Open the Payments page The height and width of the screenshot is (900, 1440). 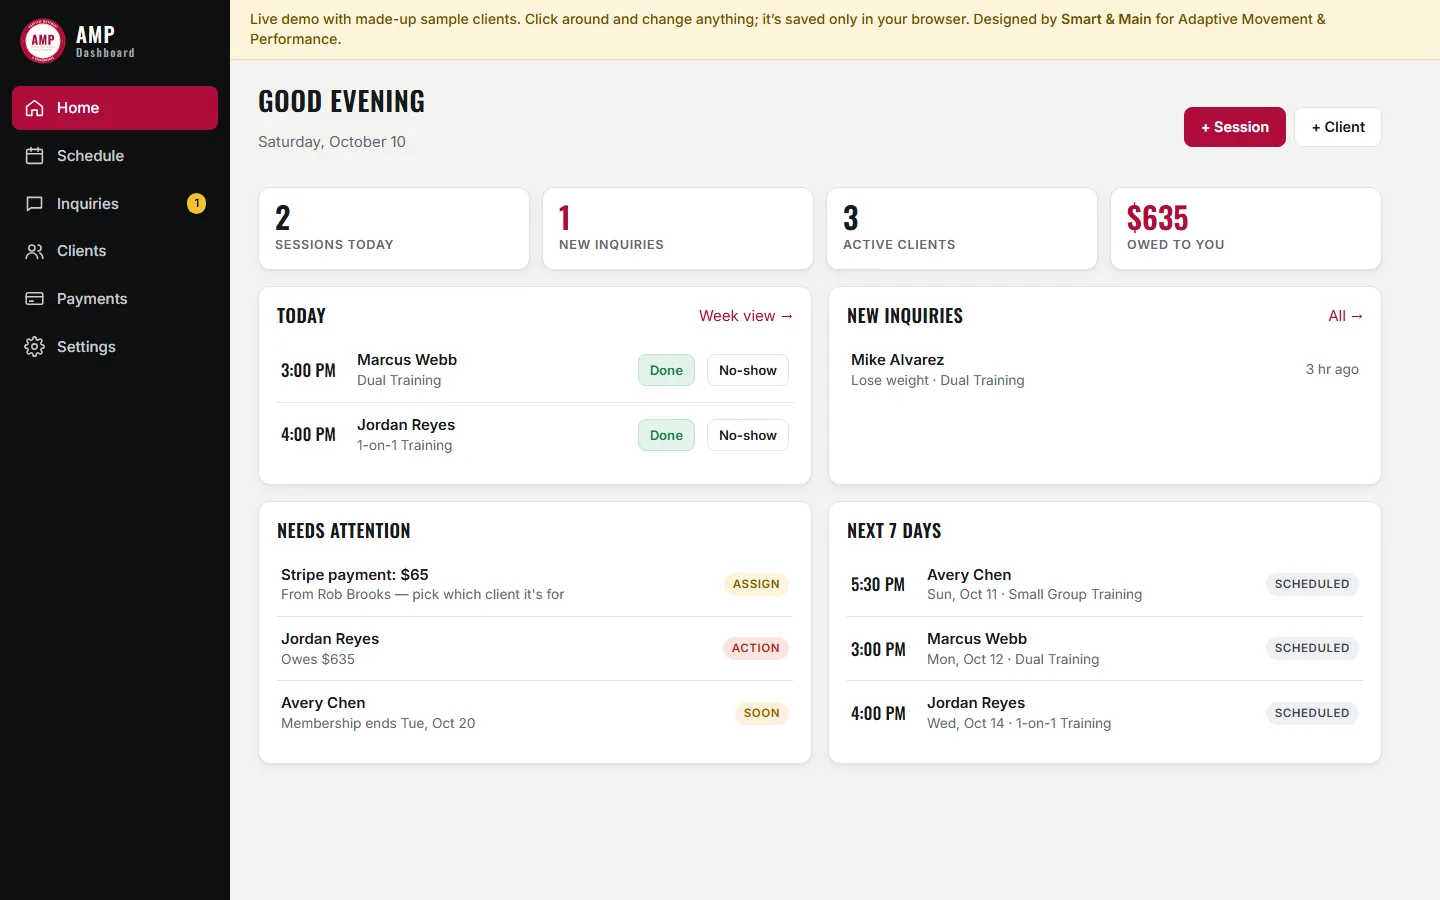click(x=115, y=299)
